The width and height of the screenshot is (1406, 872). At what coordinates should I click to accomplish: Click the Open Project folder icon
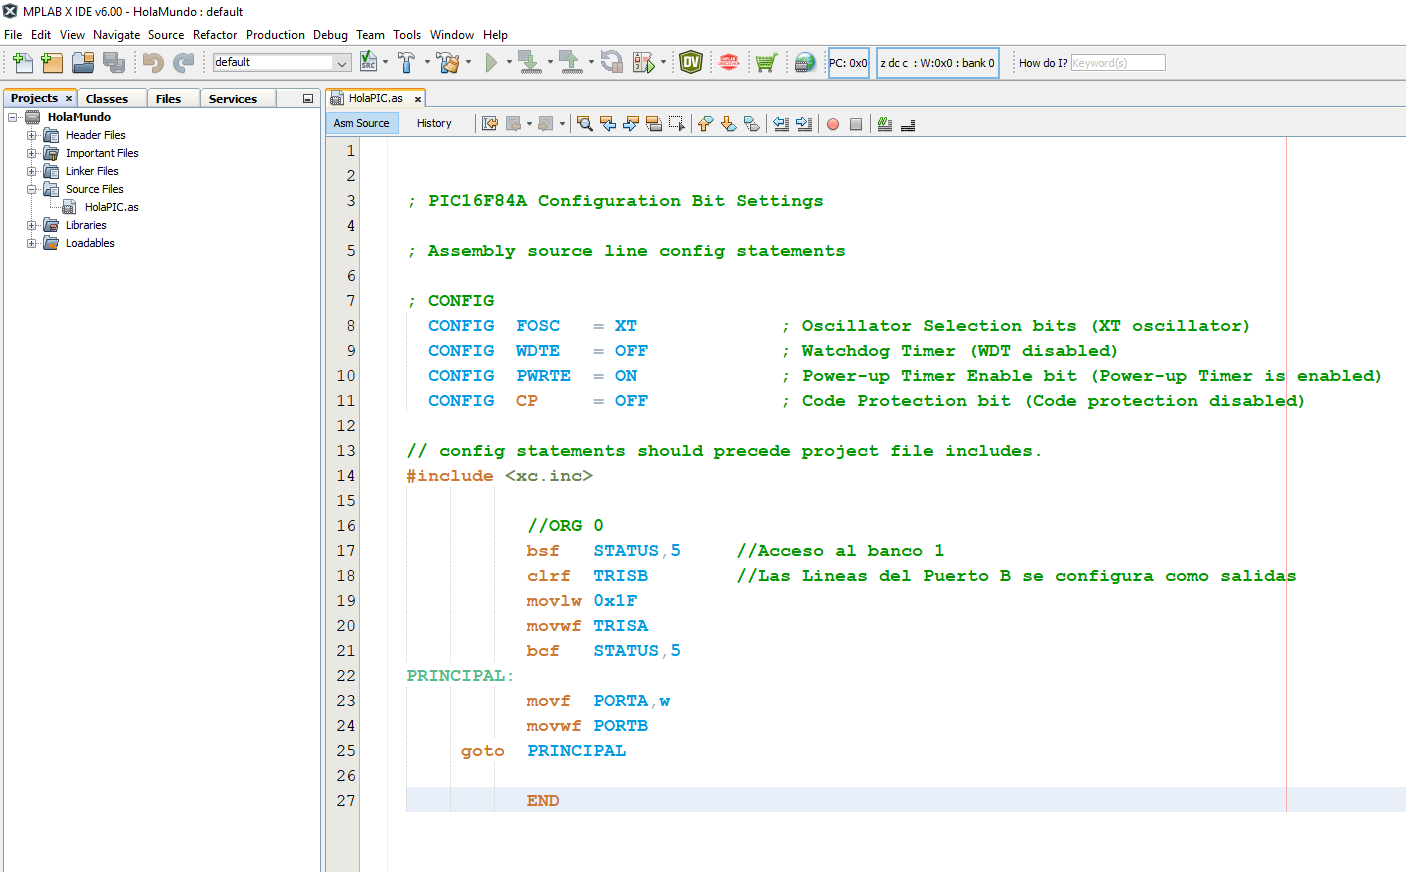point(83,63)
